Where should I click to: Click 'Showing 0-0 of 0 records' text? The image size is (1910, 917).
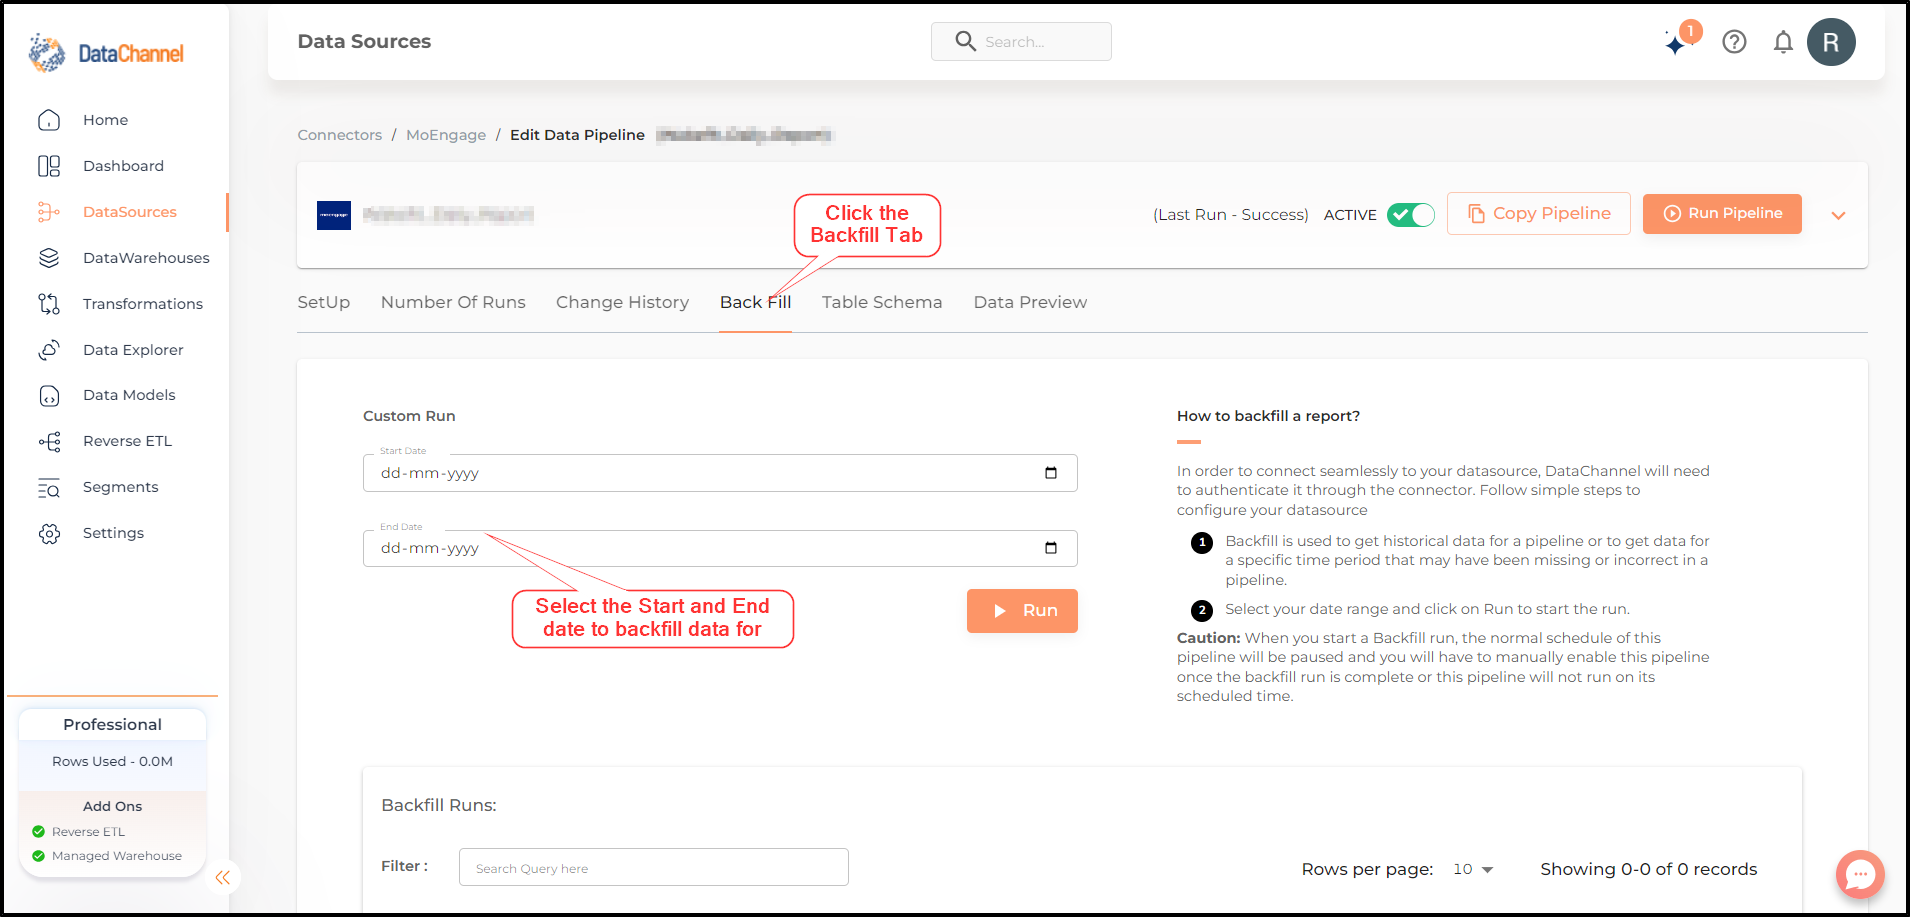tap(1648, 869)
